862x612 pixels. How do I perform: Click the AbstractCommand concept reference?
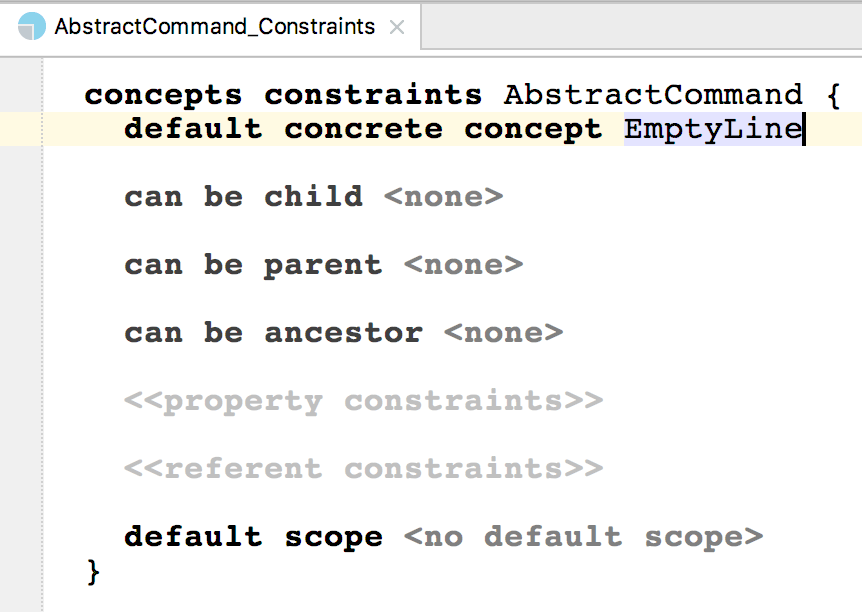[653, 95]
